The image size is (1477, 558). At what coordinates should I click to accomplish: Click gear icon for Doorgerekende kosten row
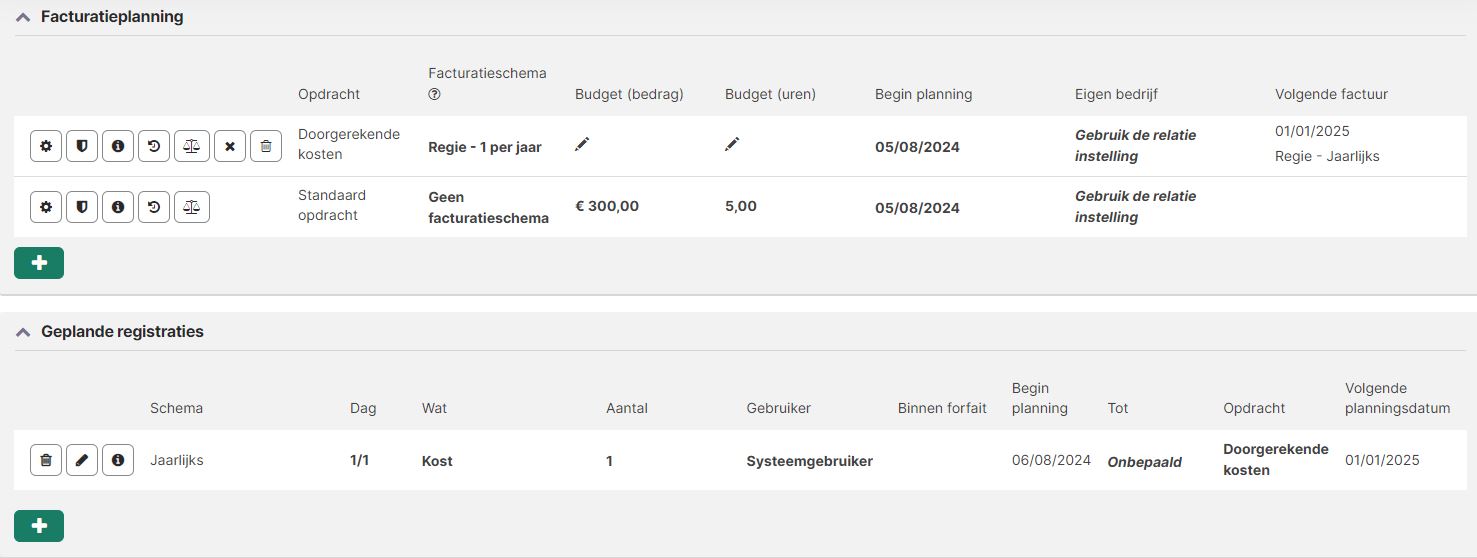pos(45,146)
